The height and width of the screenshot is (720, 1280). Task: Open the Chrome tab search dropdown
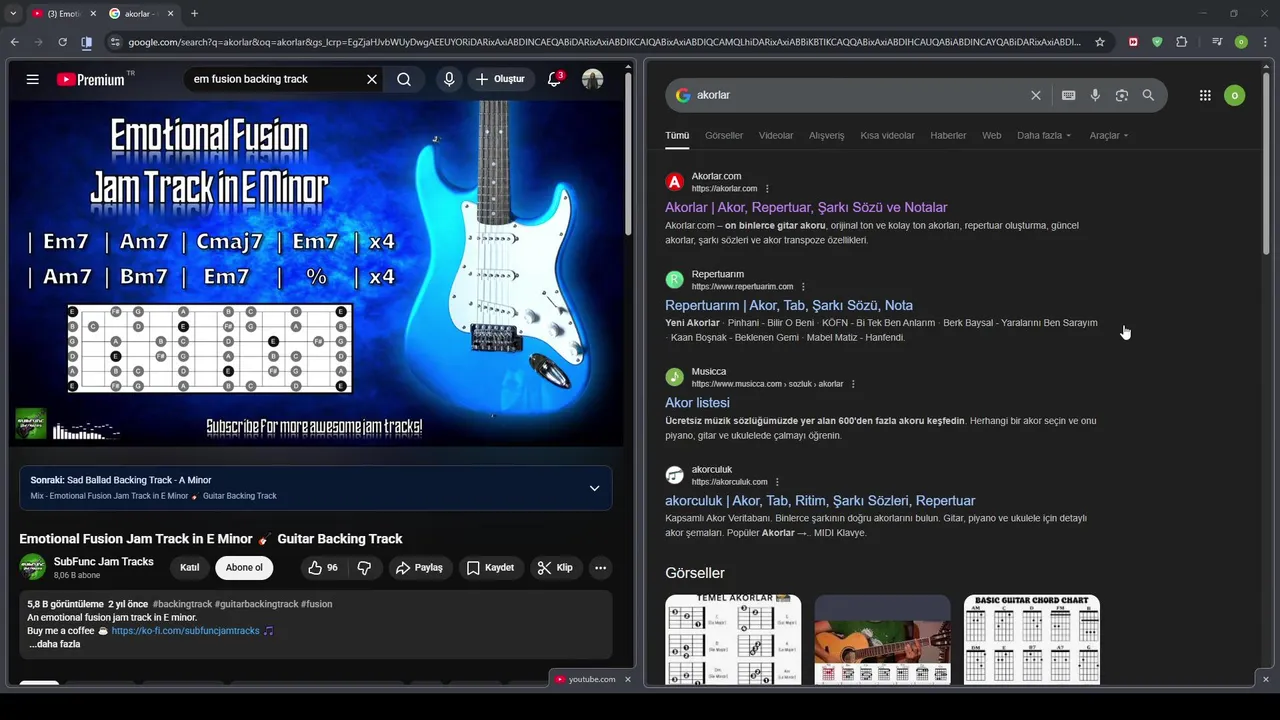click(13, 13)
